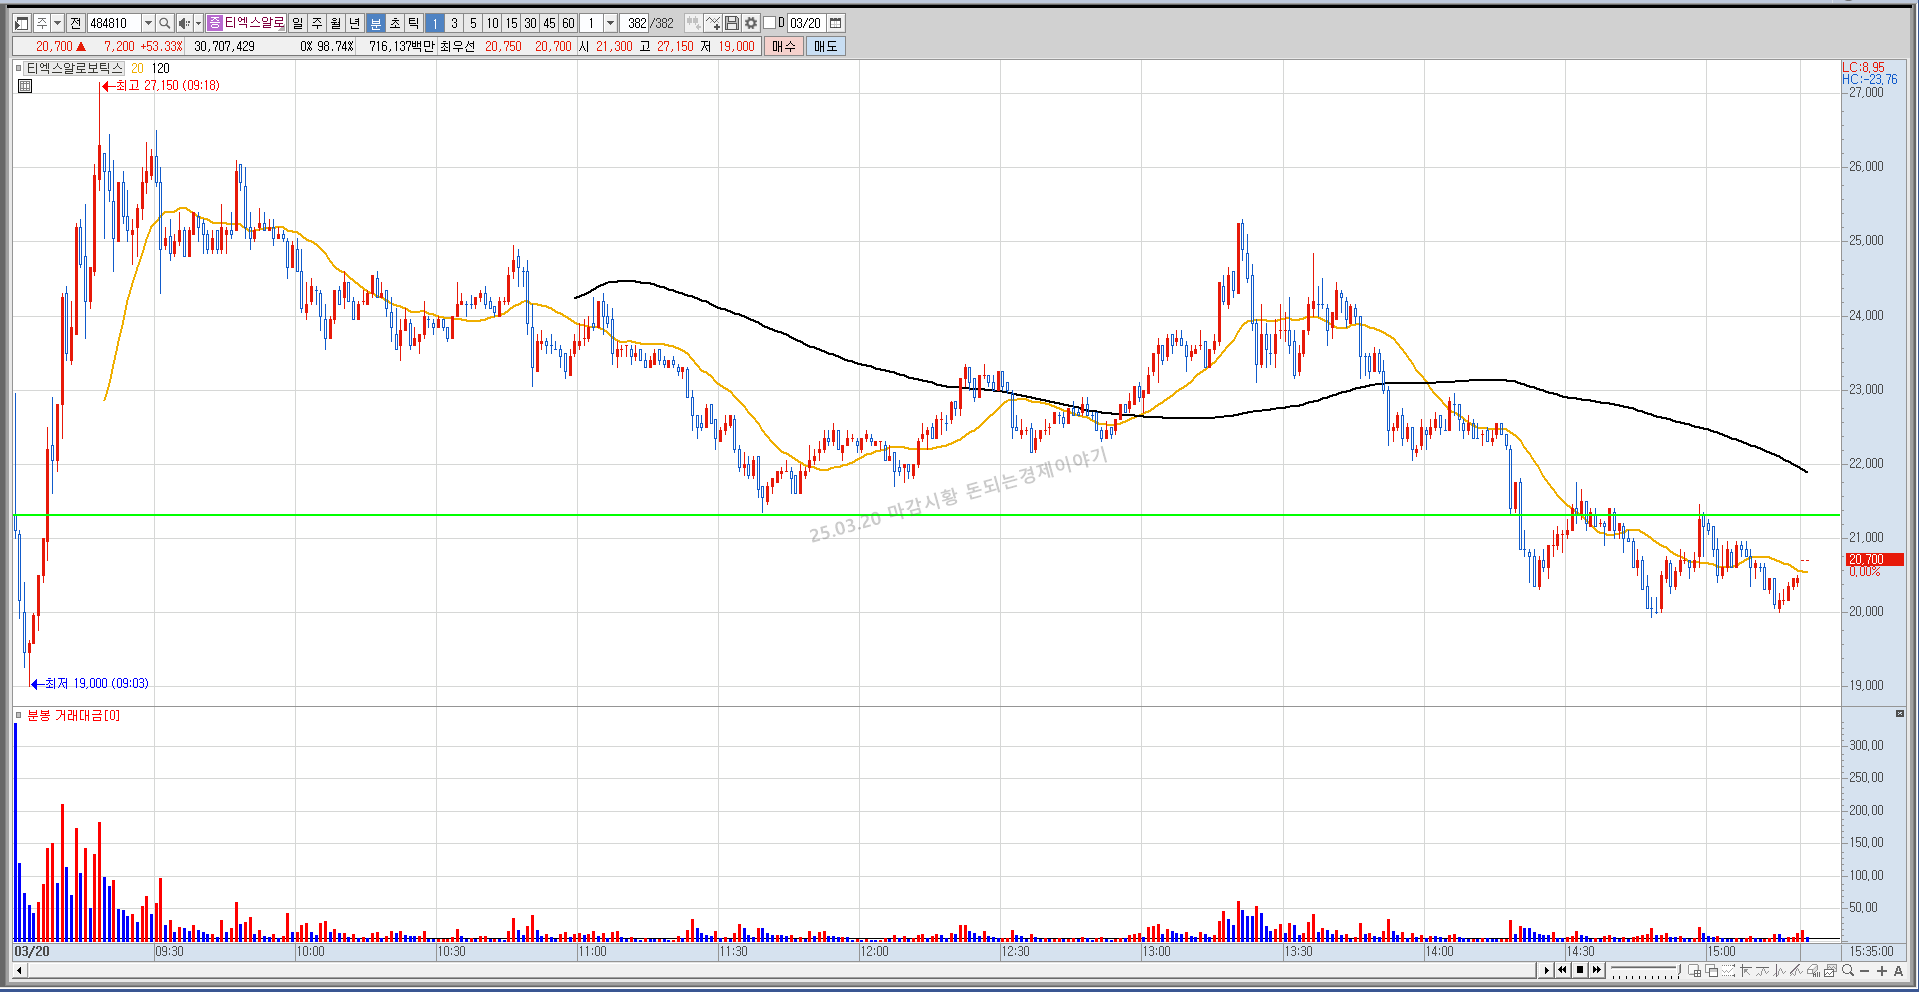Zoom out with the minus icon
1919x992 pixels.
coord(1865,971)
